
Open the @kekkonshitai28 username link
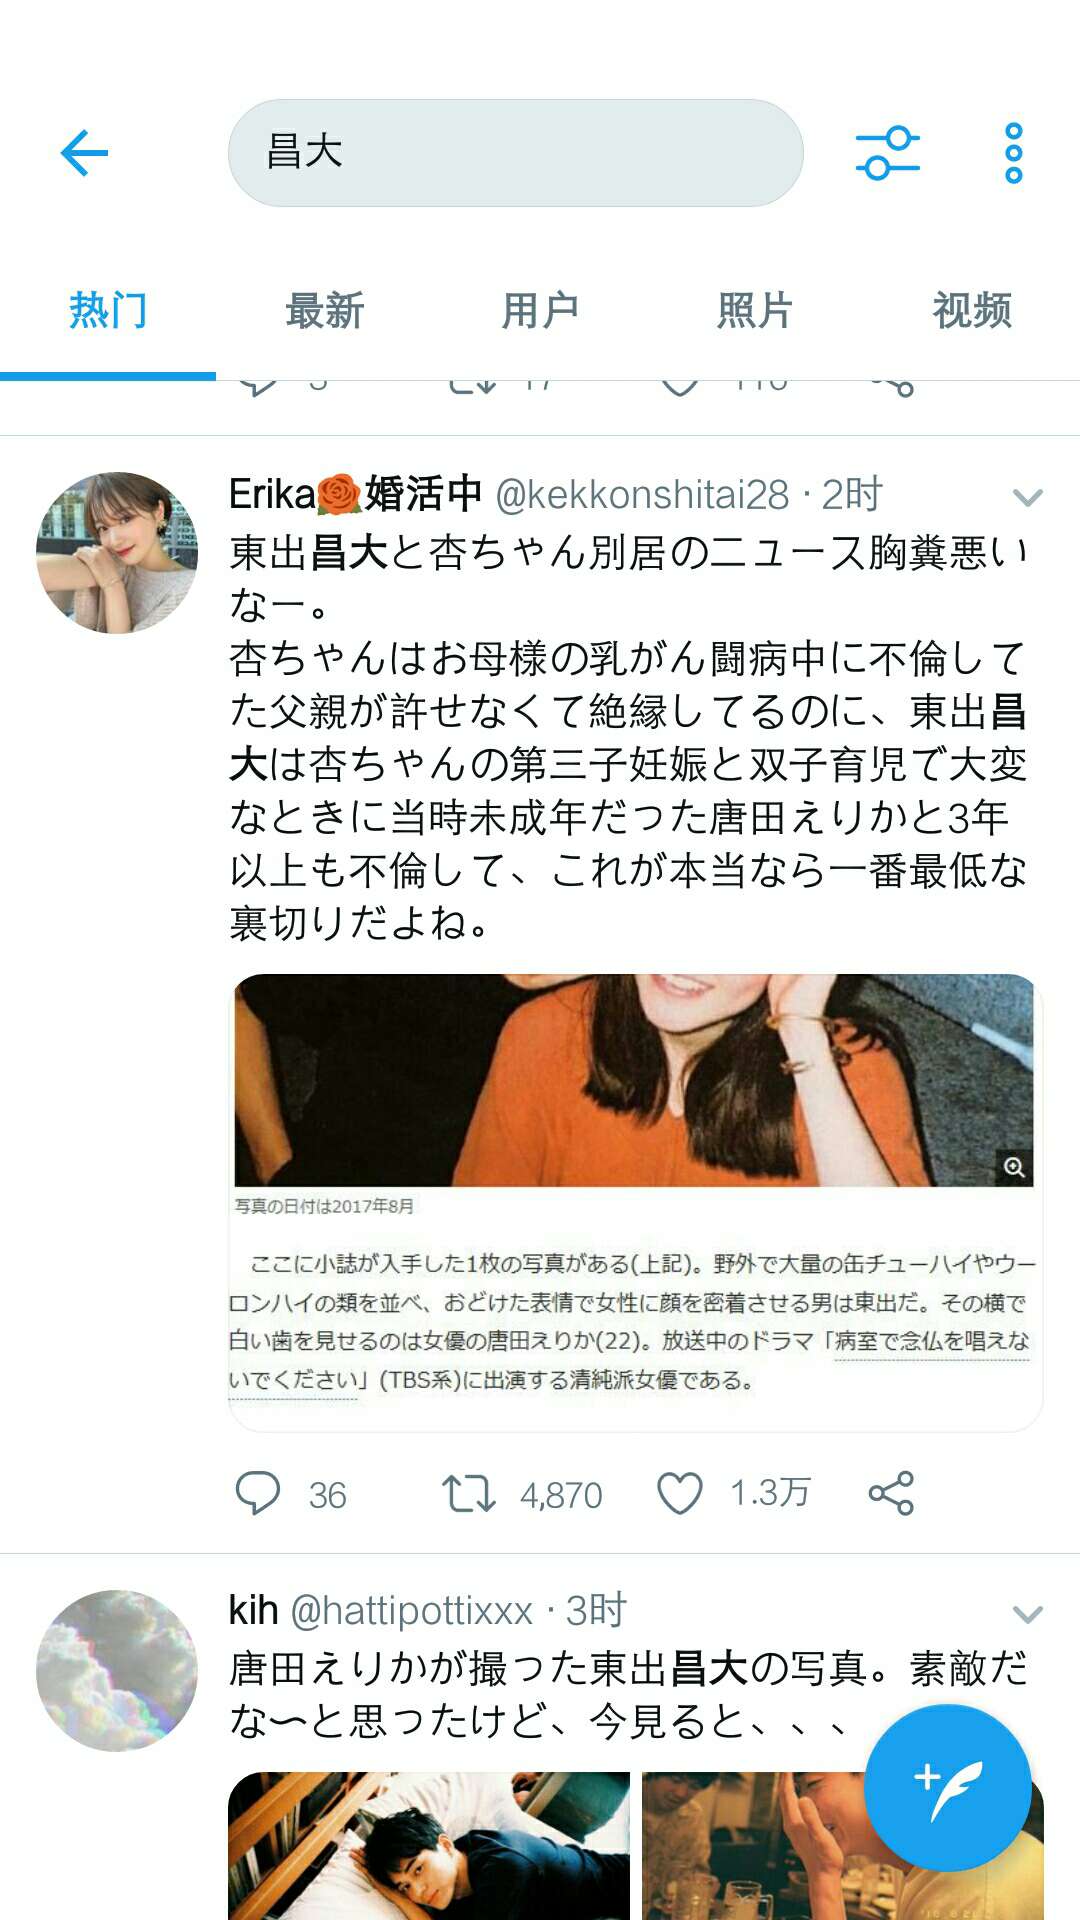point(642,495)
